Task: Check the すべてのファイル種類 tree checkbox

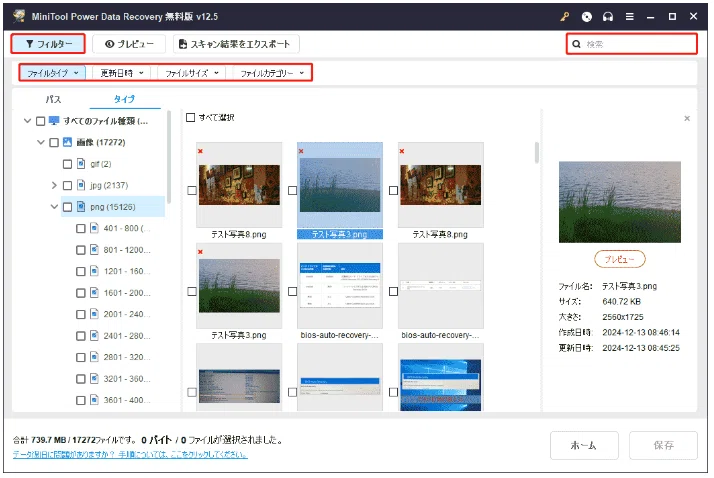Action: point(41,121)
